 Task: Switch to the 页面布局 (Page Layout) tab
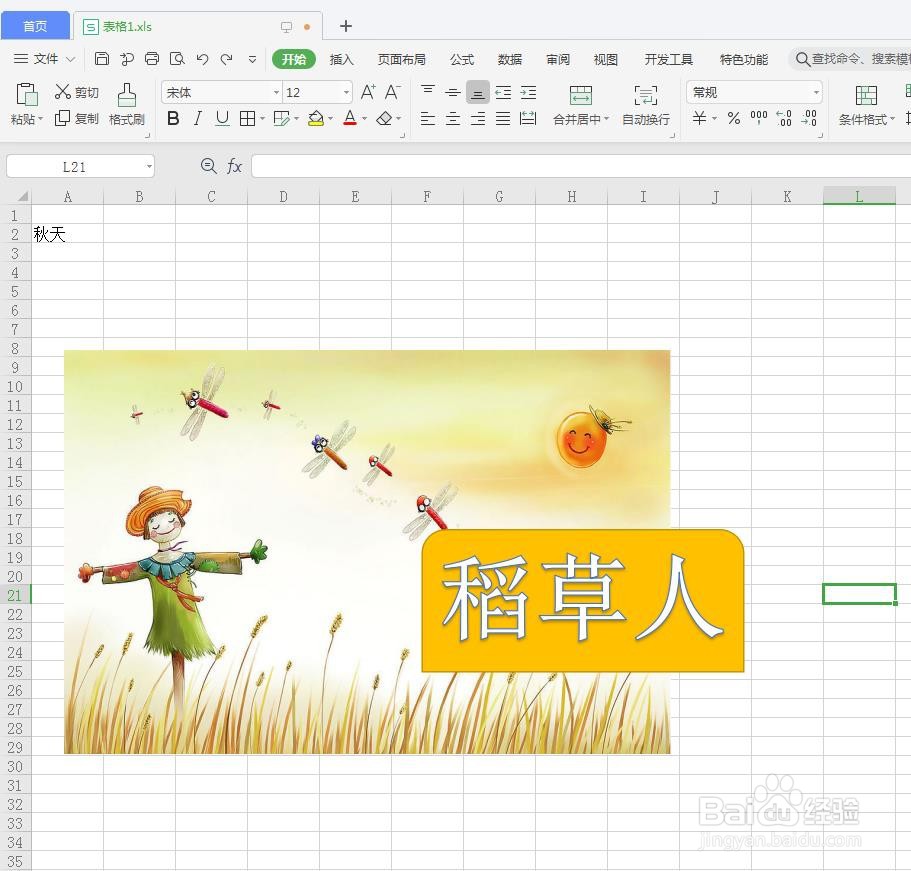click(x=401, y=59)
